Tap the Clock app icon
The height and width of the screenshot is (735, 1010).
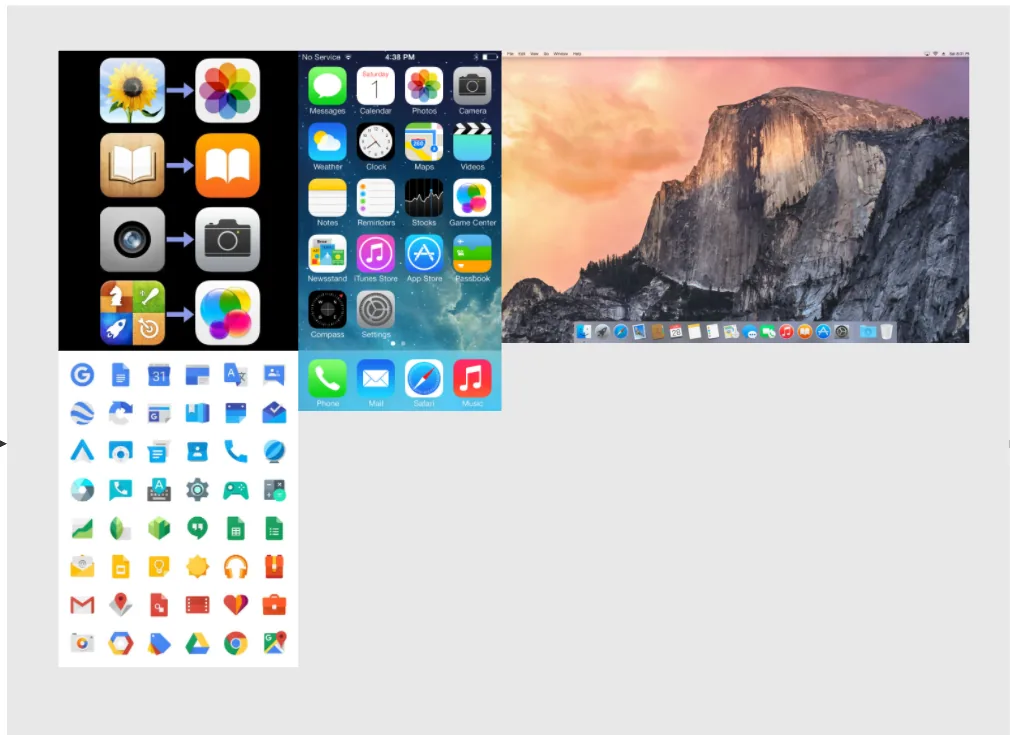376,142
